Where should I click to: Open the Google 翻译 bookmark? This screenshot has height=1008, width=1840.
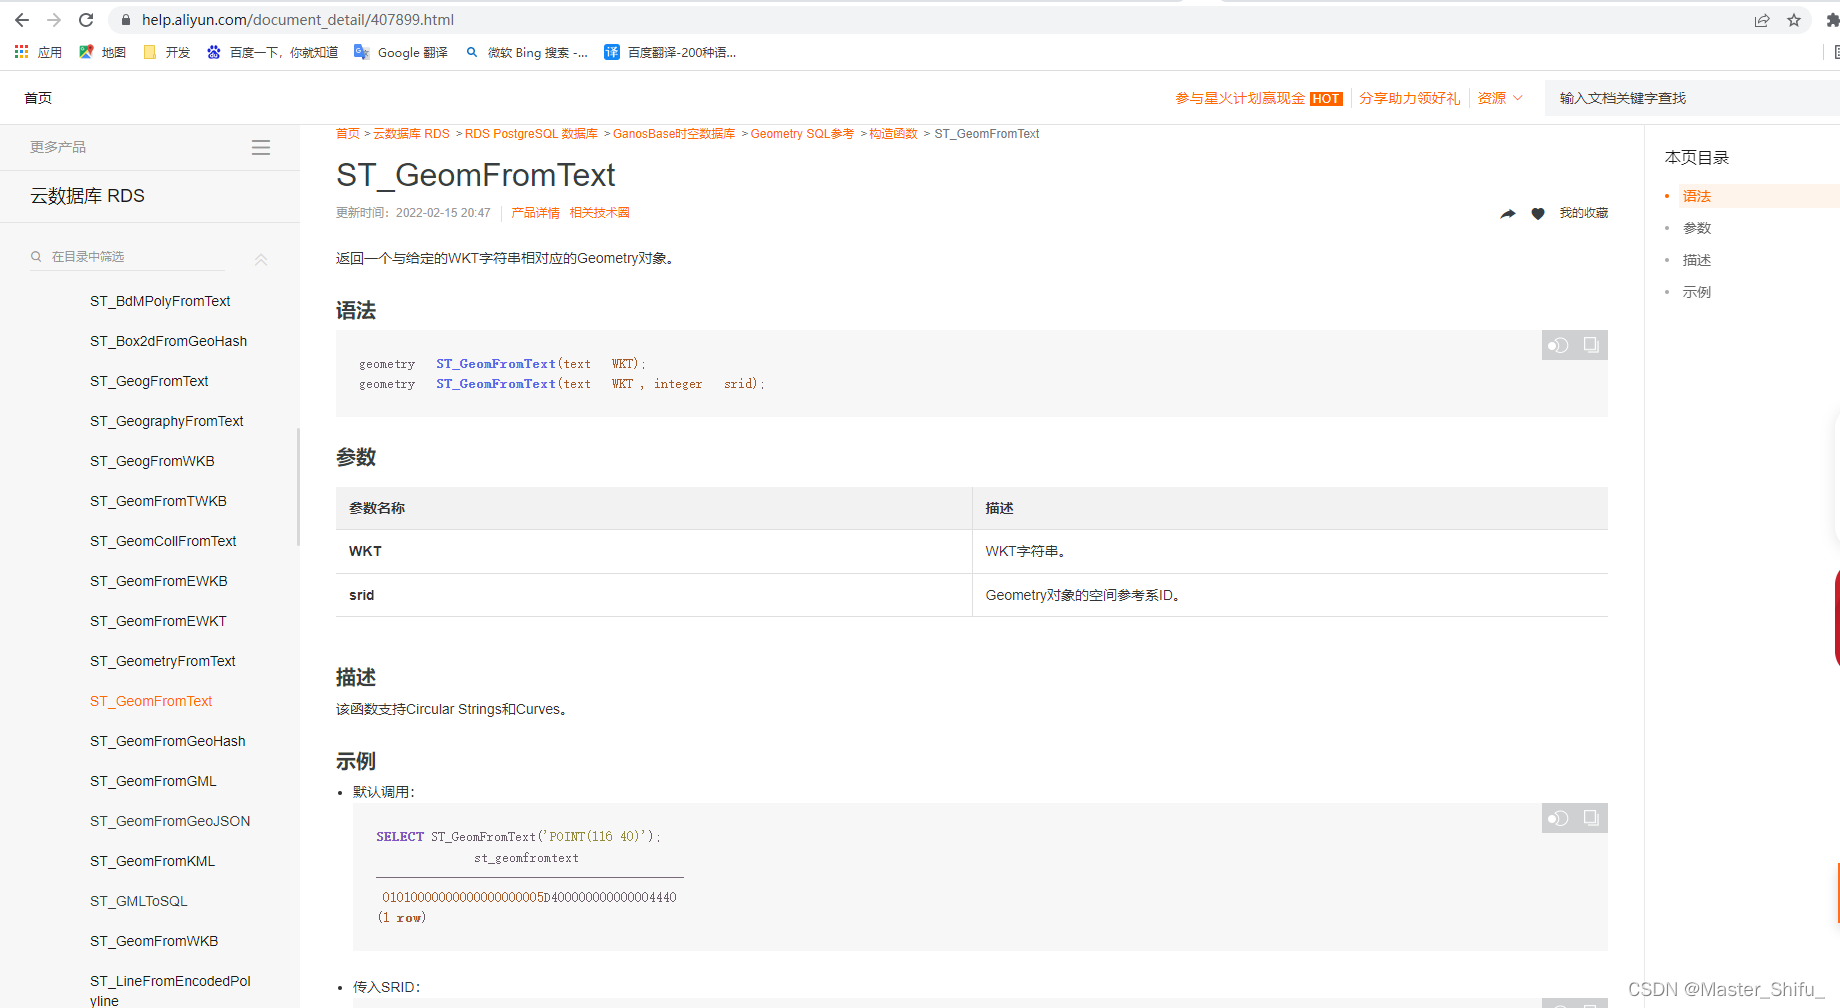point(401,52)
